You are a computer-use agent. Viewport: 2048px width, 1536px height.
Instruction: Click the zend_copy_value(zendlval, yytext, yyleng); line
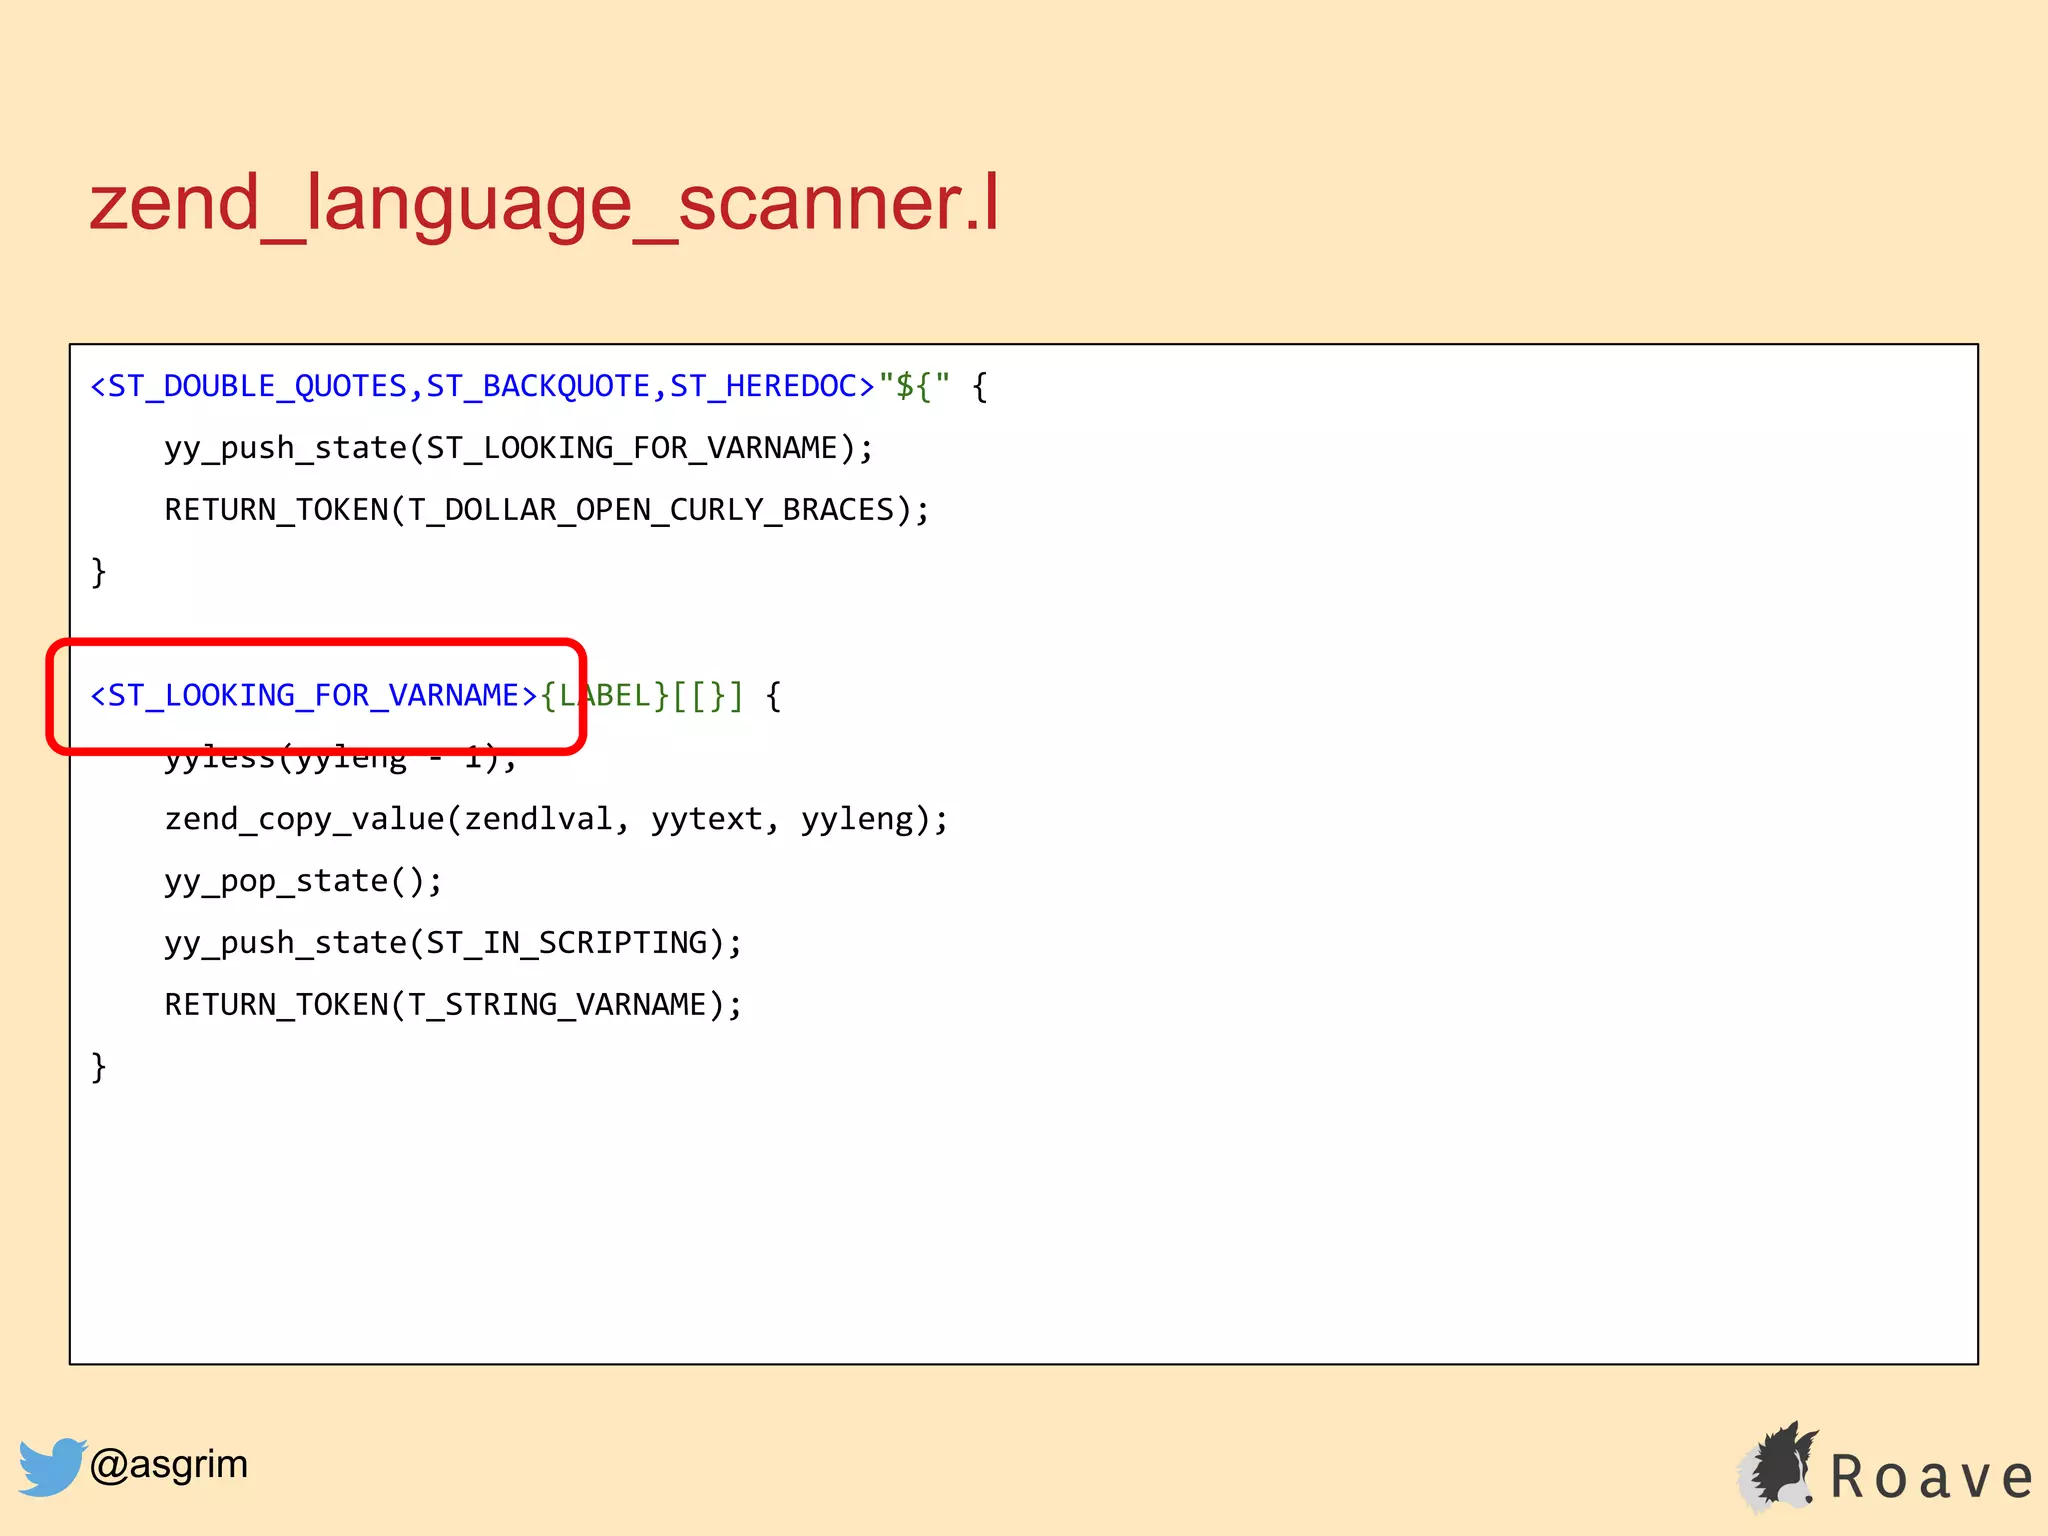click(556, 819)
